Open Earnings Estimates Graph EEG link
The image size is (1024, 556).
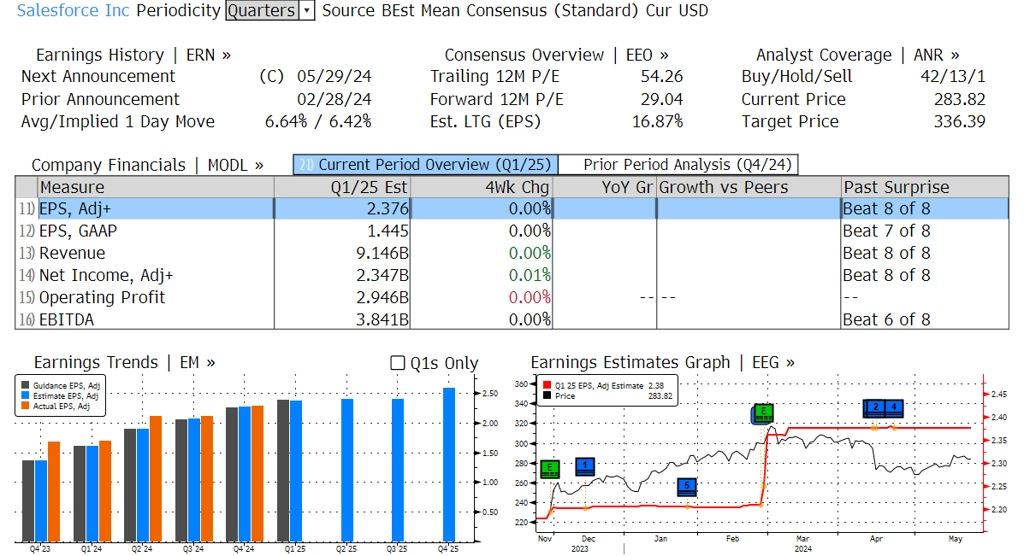coord(663,363)
